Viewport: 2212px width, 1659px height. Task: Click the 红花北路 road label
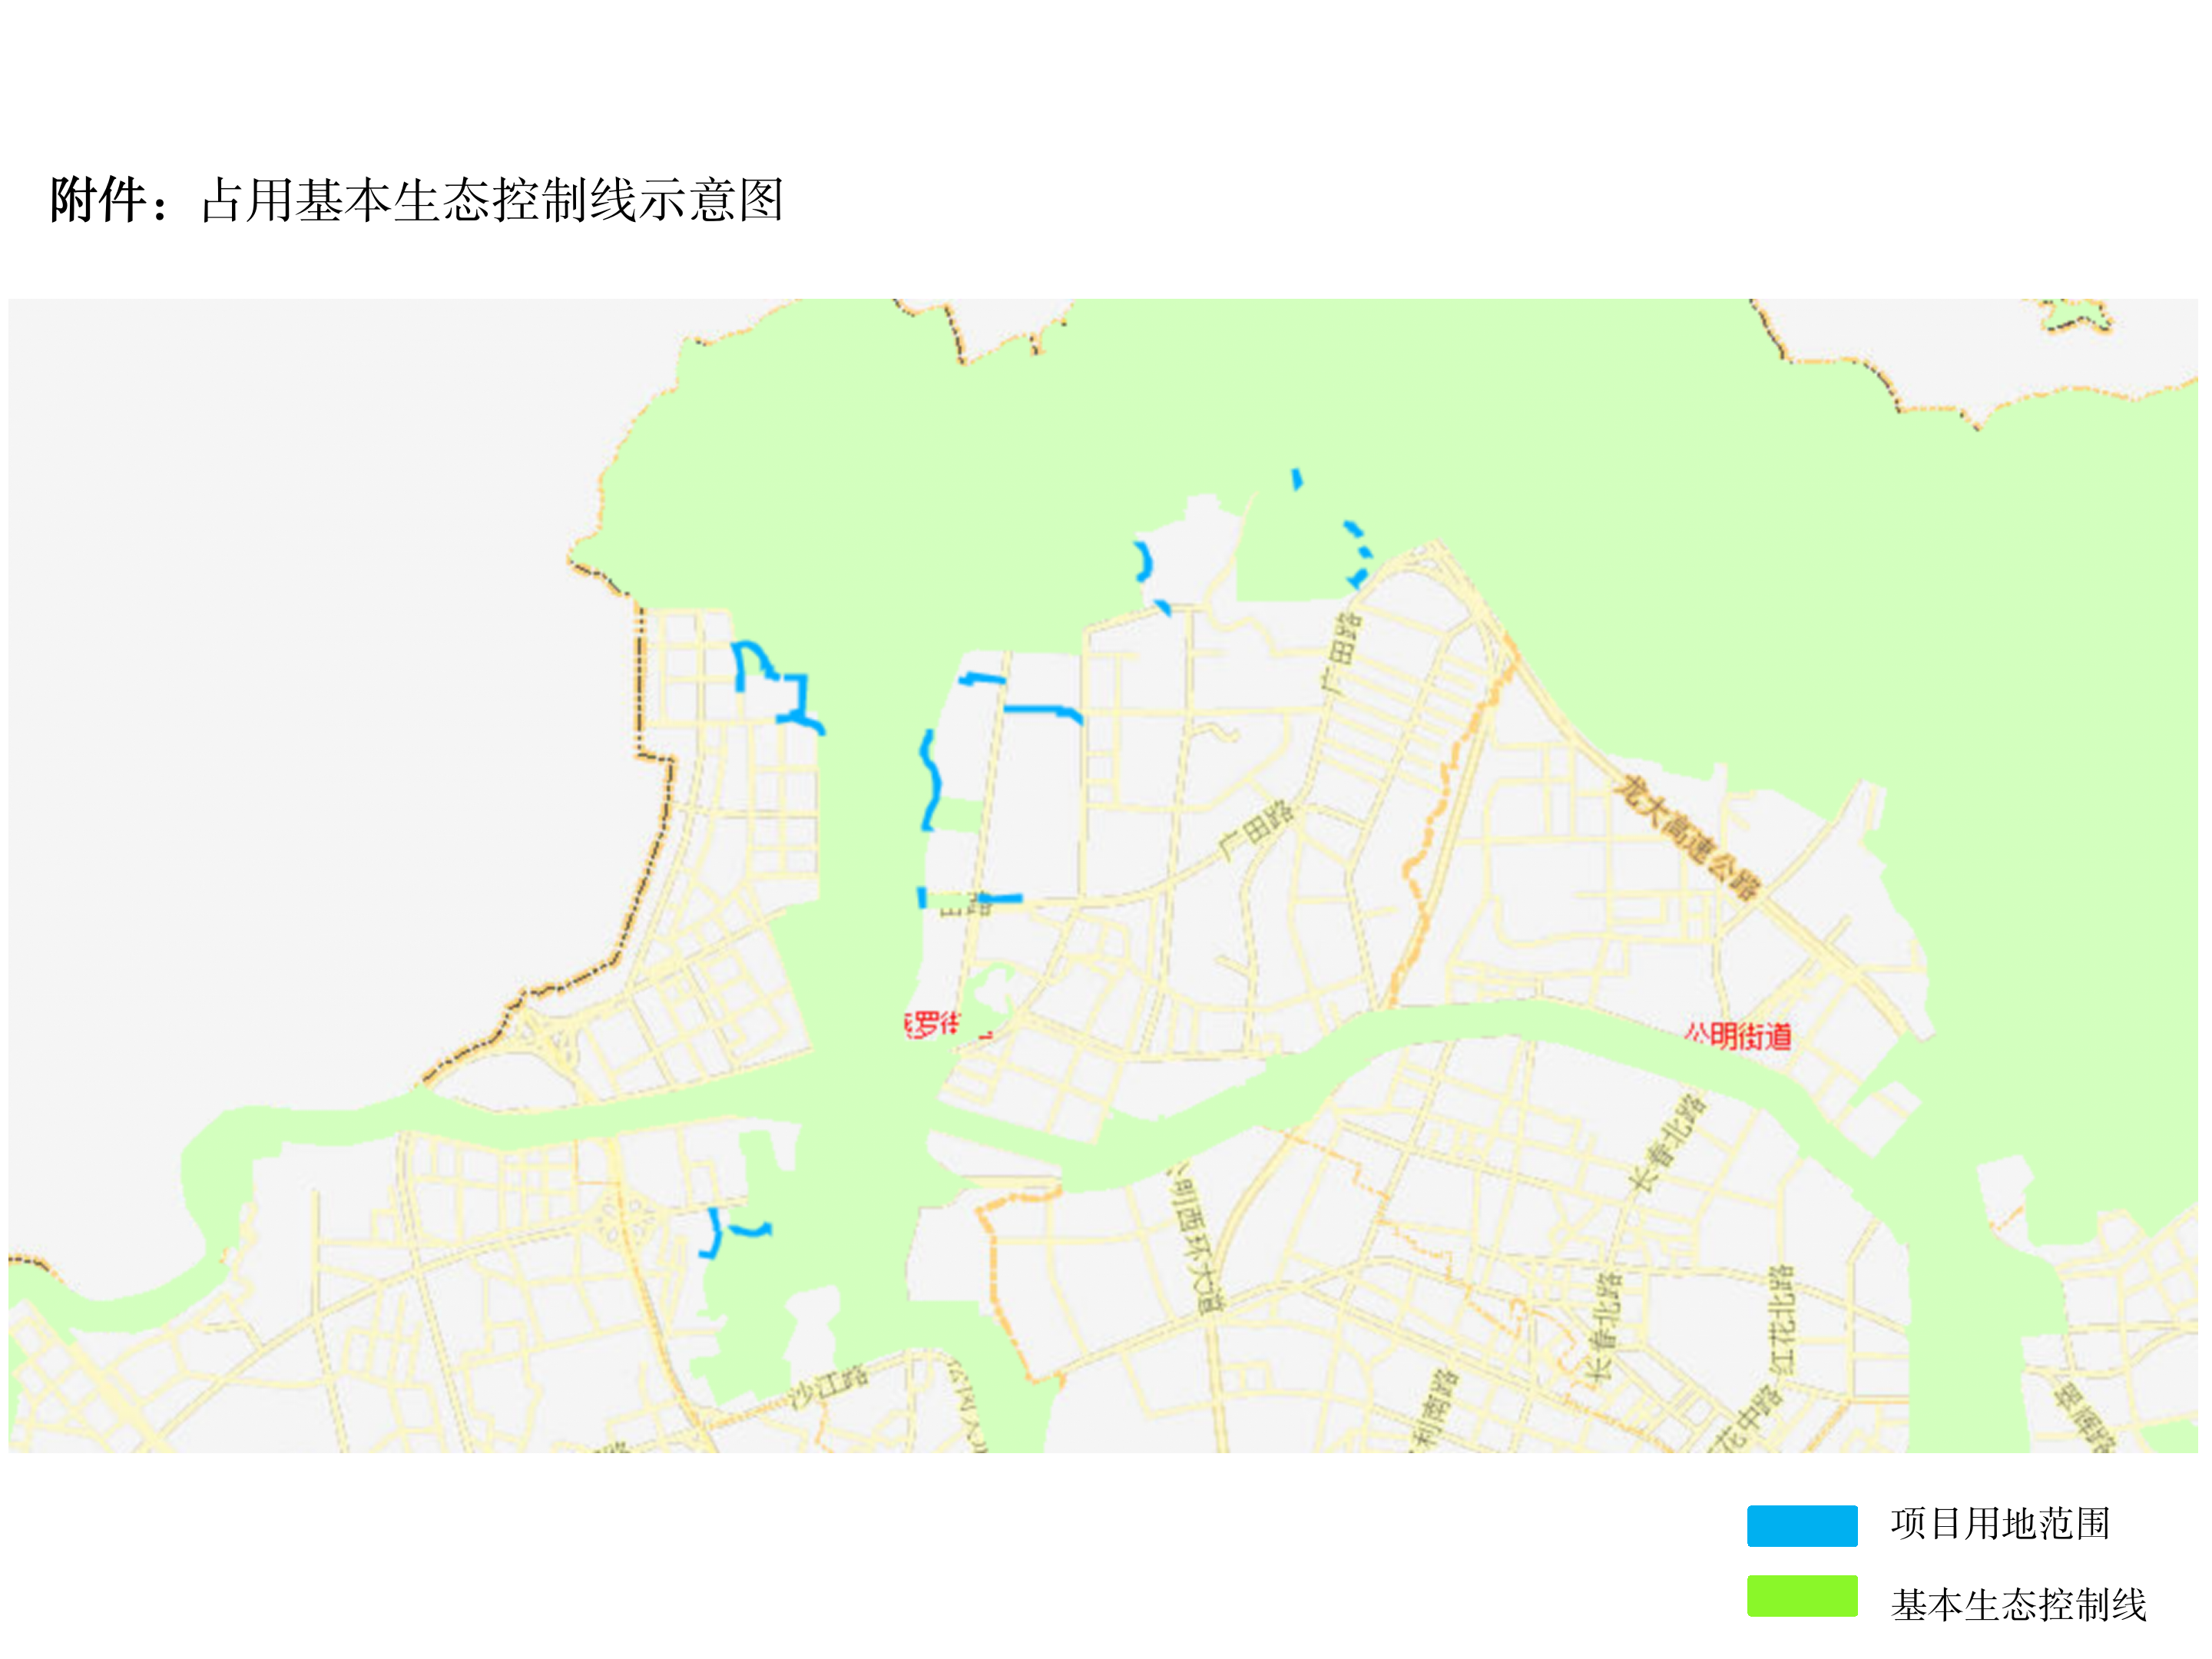pyautogui.click(x=1781, y=1318)
